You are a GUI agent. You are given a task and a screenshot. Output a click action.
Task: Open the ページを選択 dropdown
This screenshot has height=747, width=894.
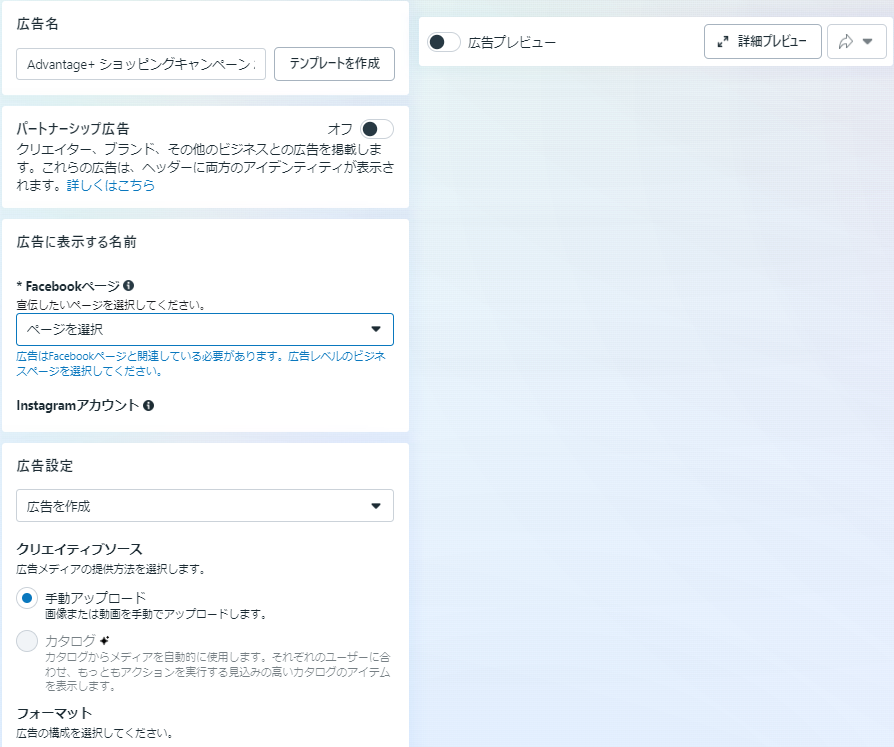(200, 329)
